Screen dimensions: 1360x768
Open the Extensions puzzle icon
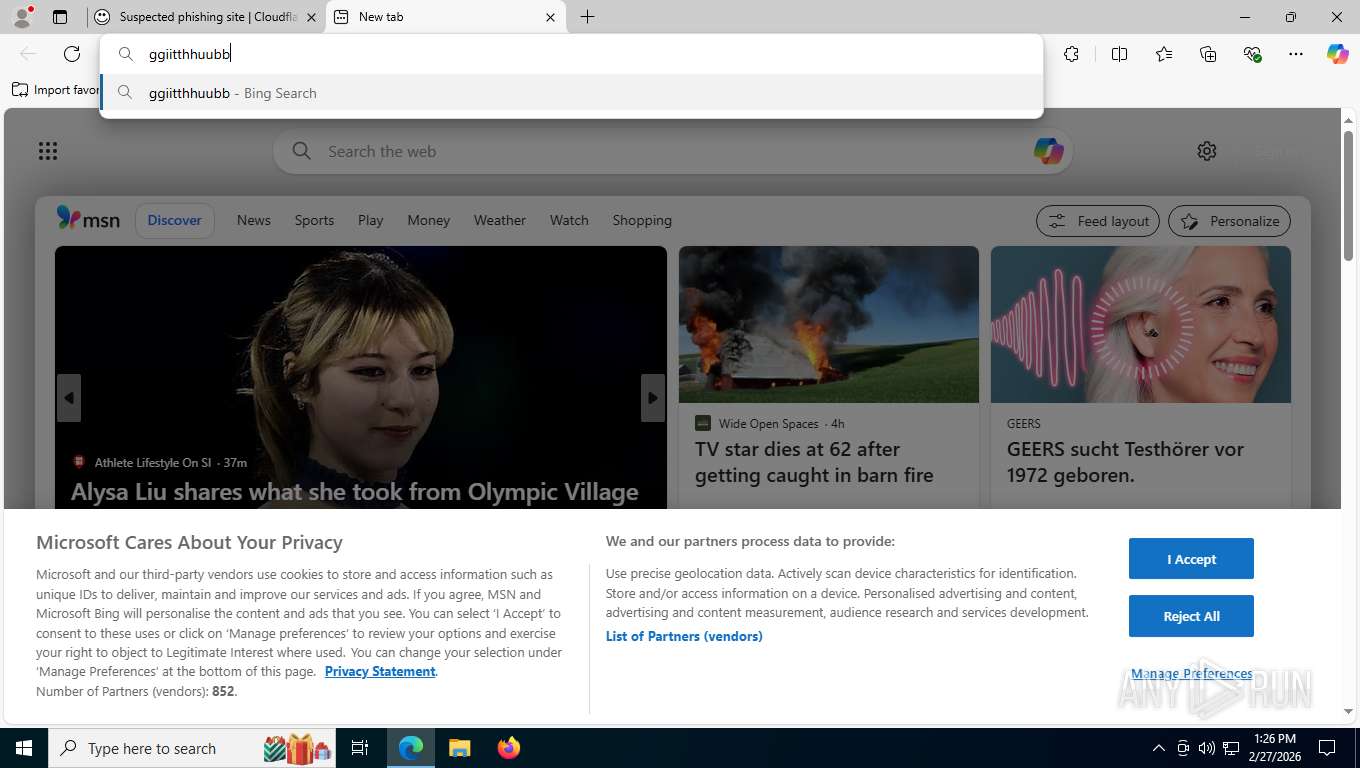tap(1071, 54)
